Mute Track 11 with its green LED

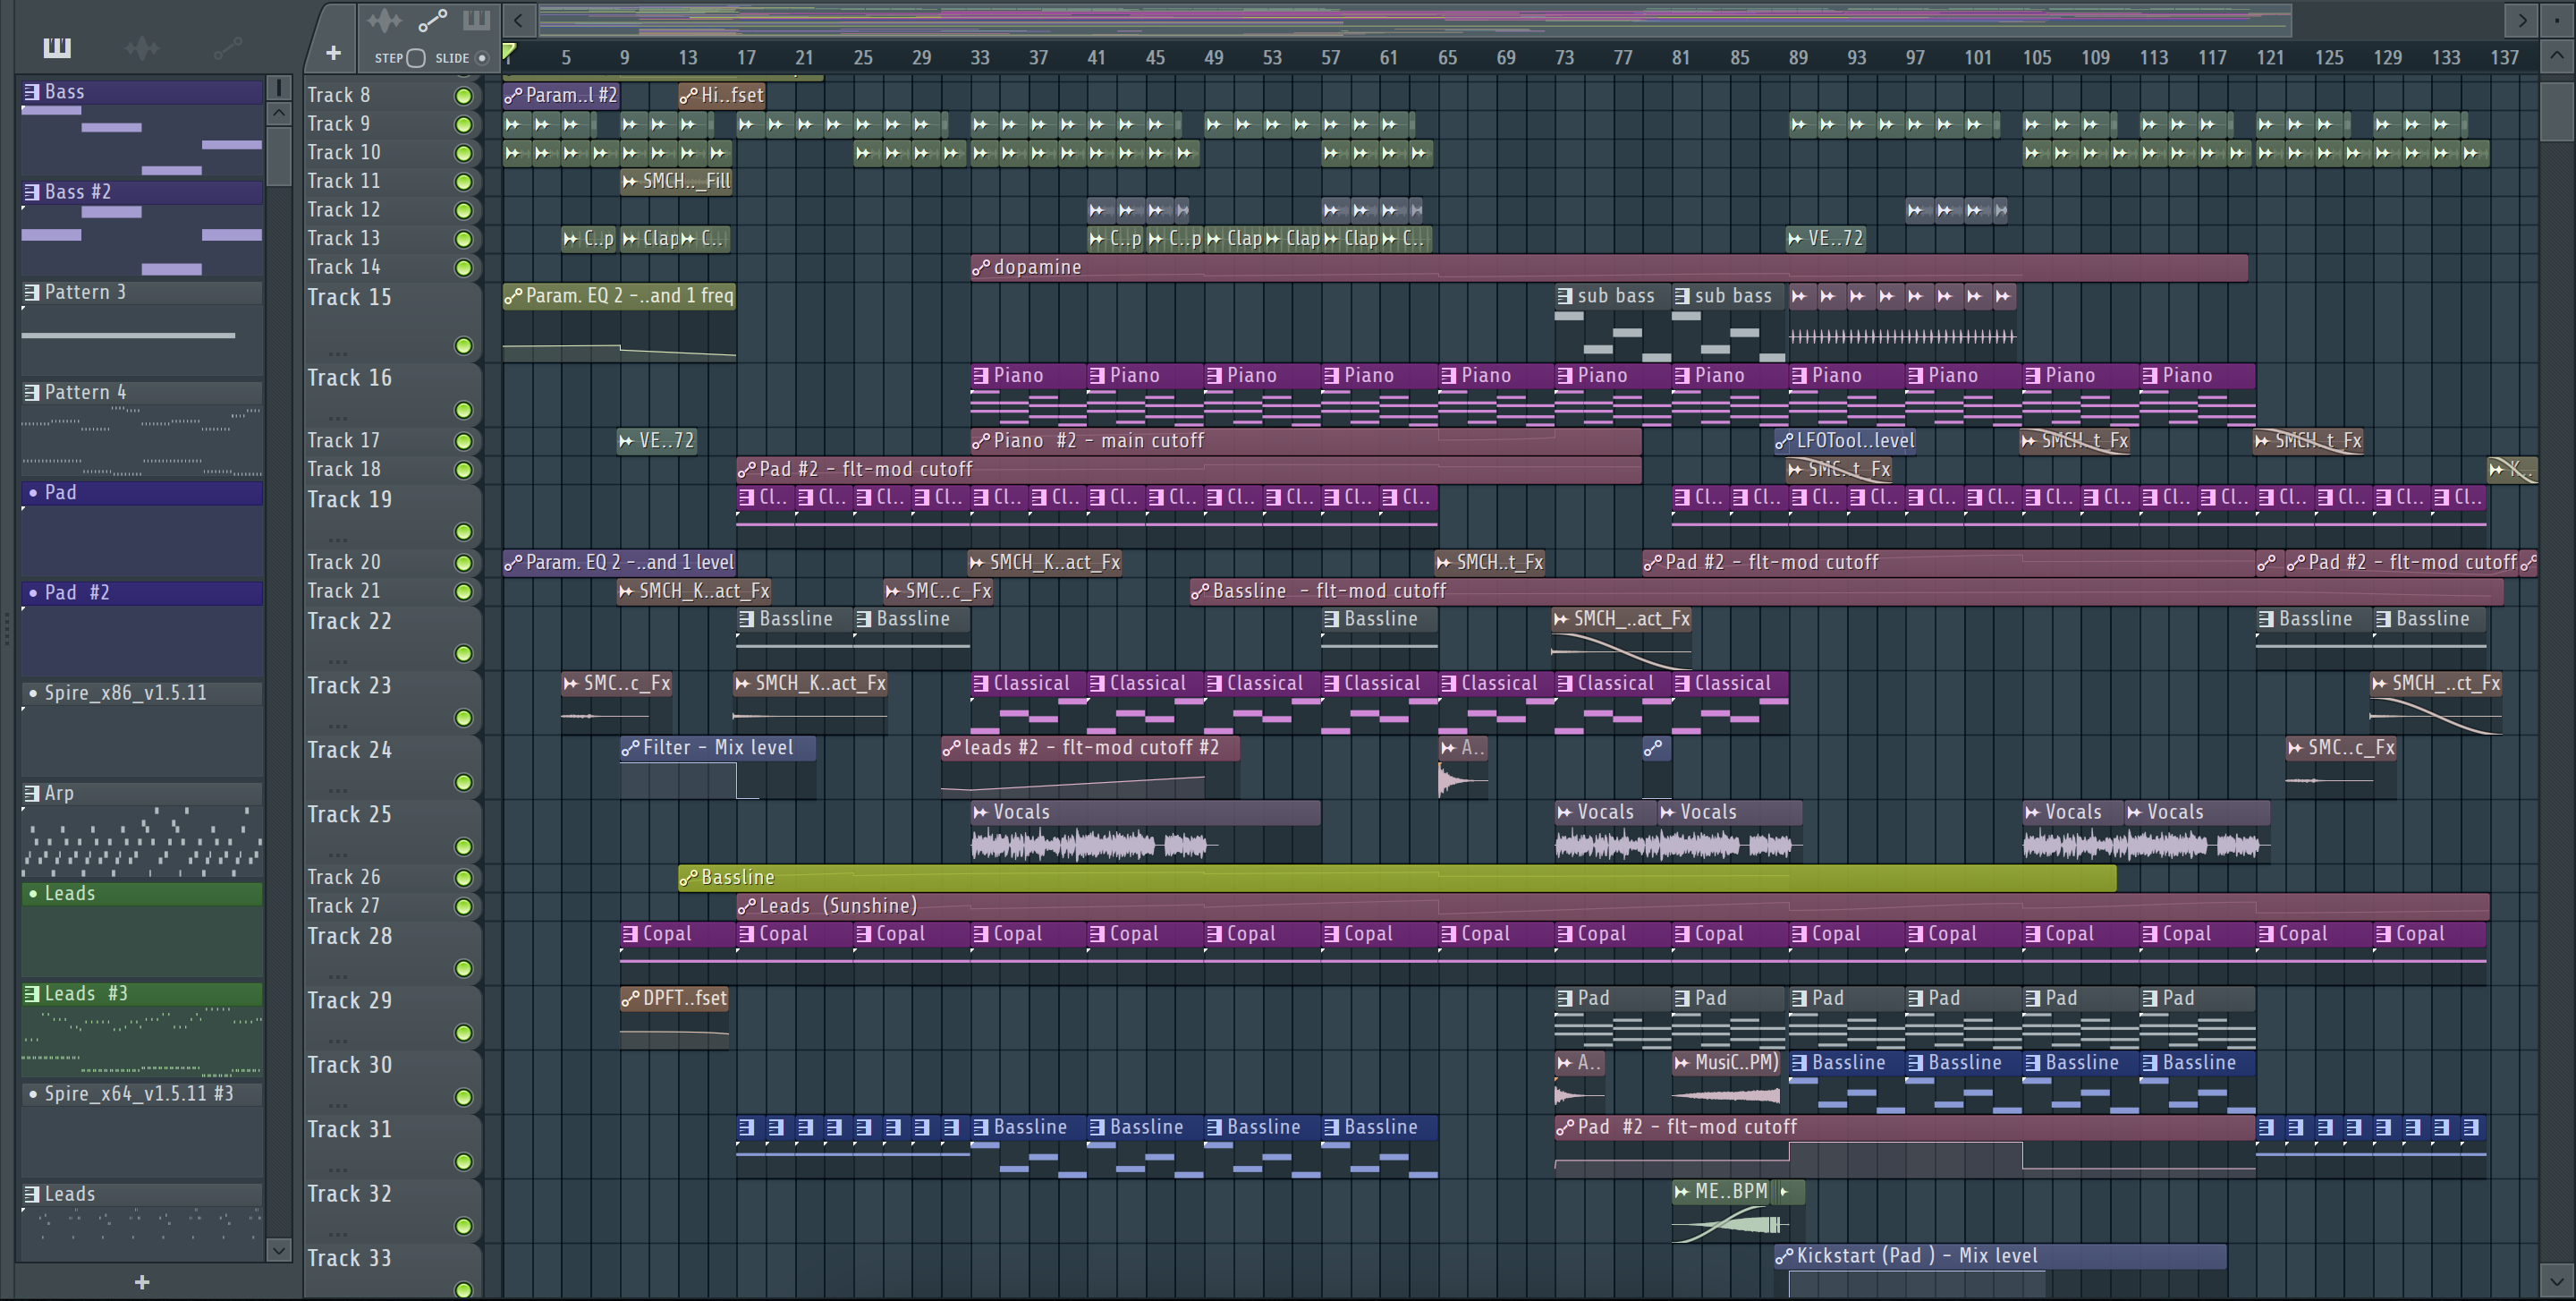(x=463, y=182)
